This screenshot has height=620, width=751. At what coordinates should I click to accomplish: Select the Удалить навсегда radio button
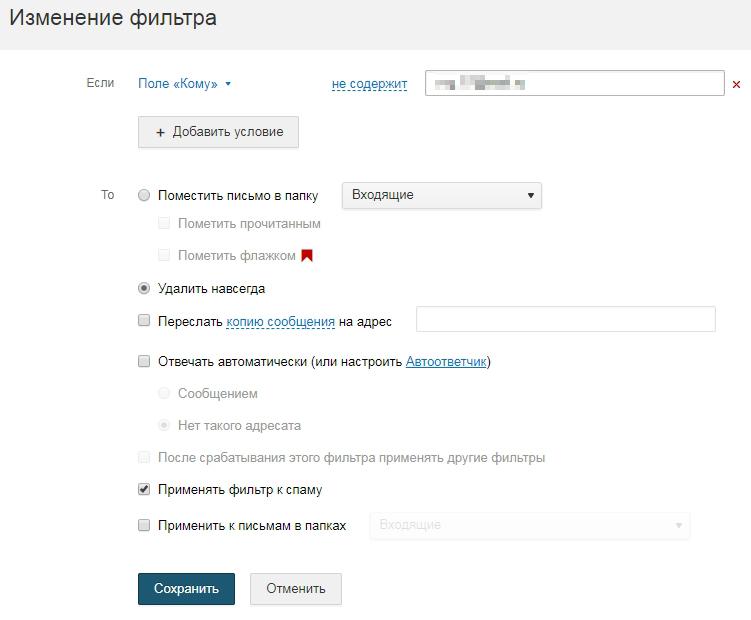pos(144,288)
